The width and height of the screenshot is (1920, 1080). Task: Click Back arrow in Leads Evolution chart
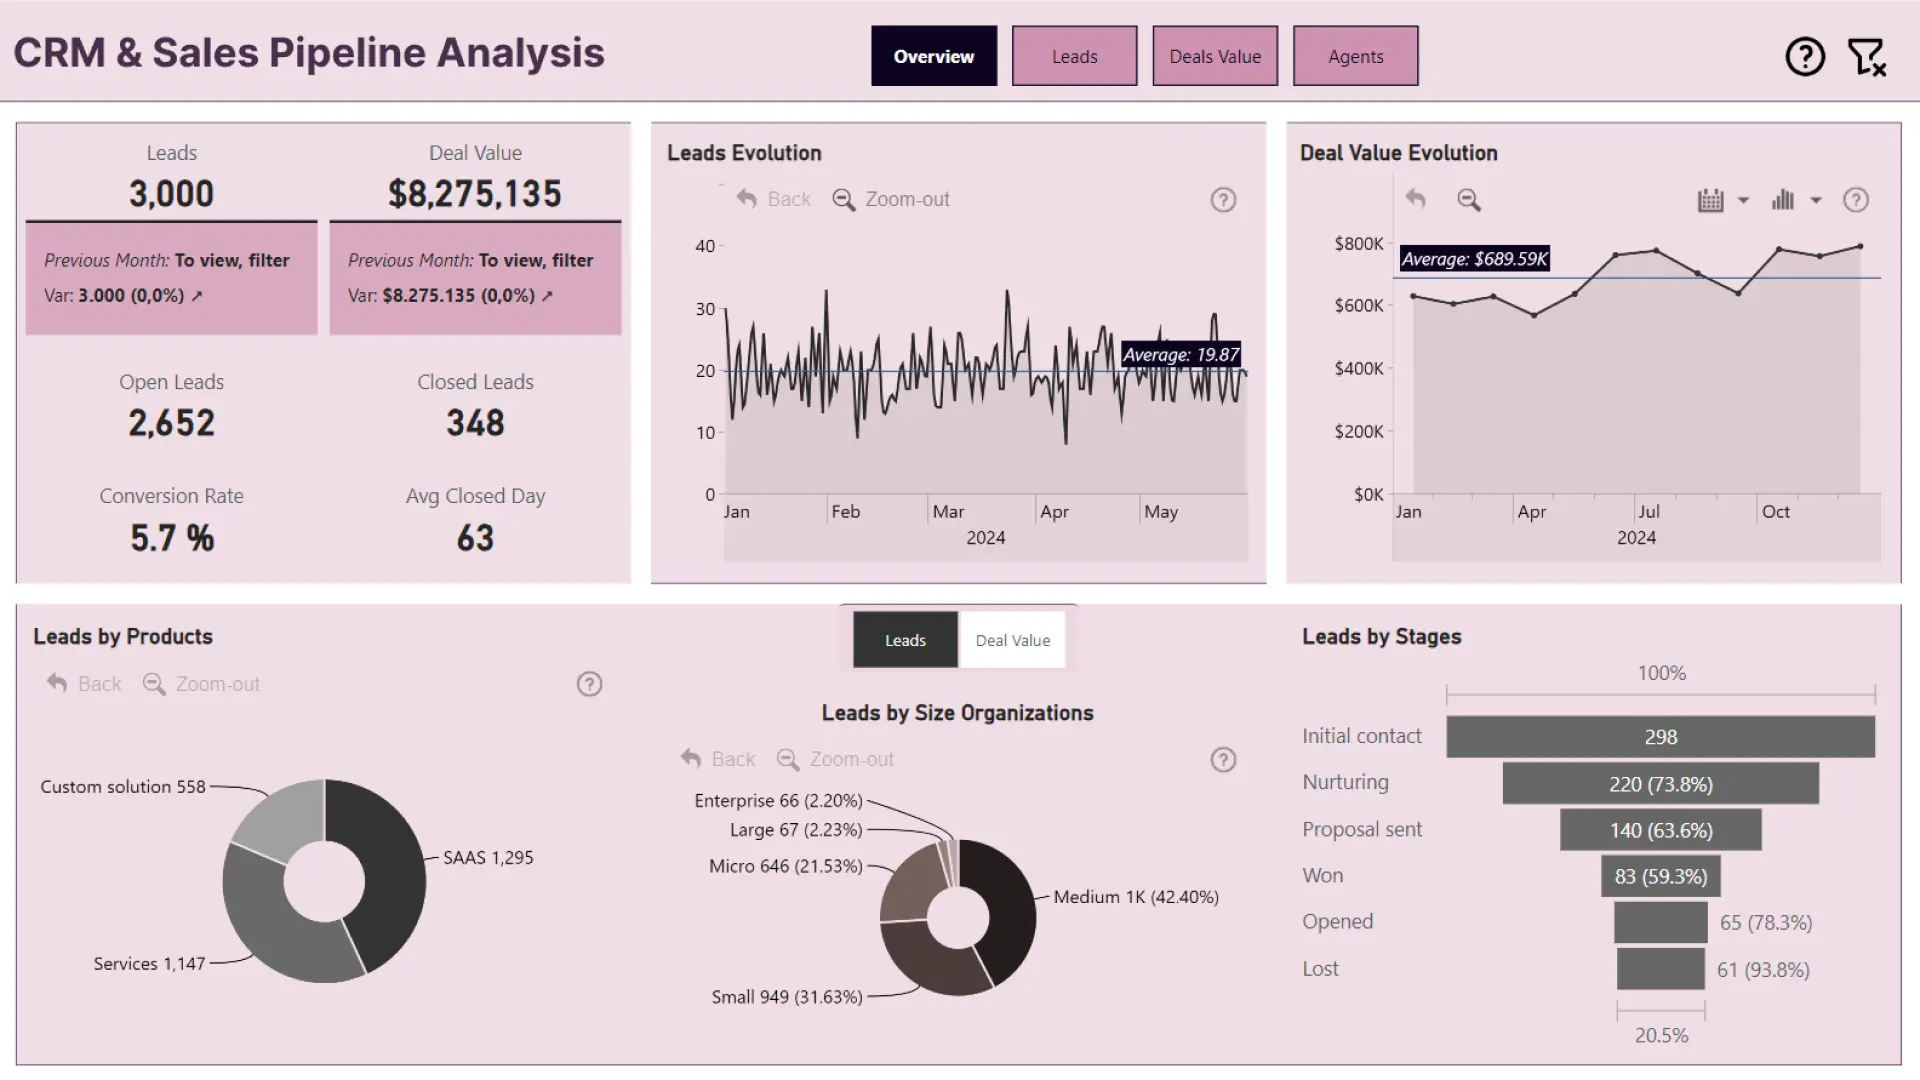pos(746,199)
